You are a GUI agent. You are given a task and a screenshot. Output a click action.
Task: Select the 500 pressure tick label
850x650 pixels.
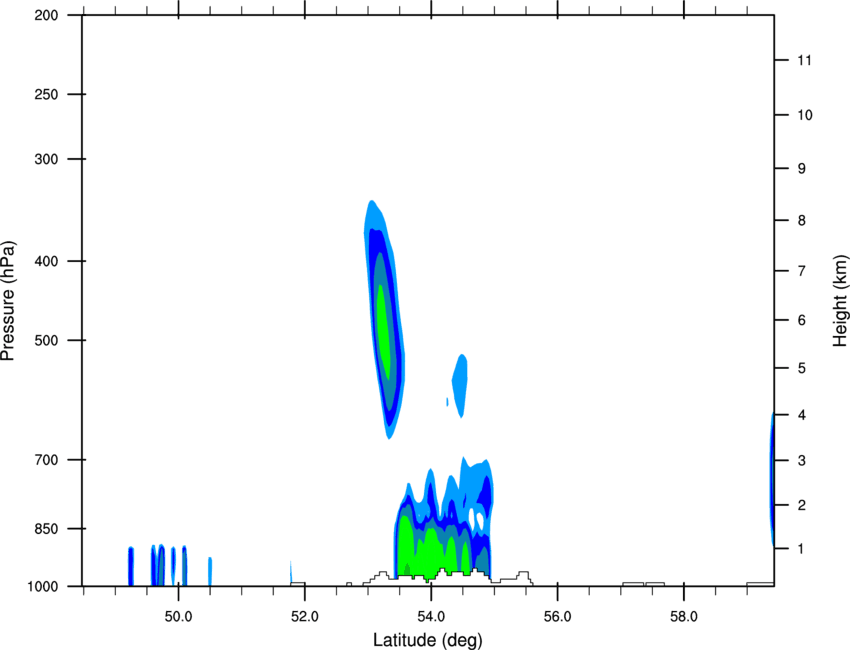click(46, 340)
